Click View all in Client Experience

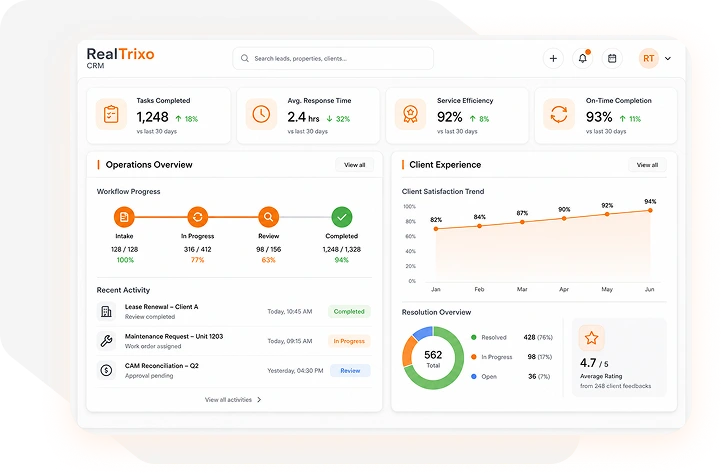coord(647,165)
